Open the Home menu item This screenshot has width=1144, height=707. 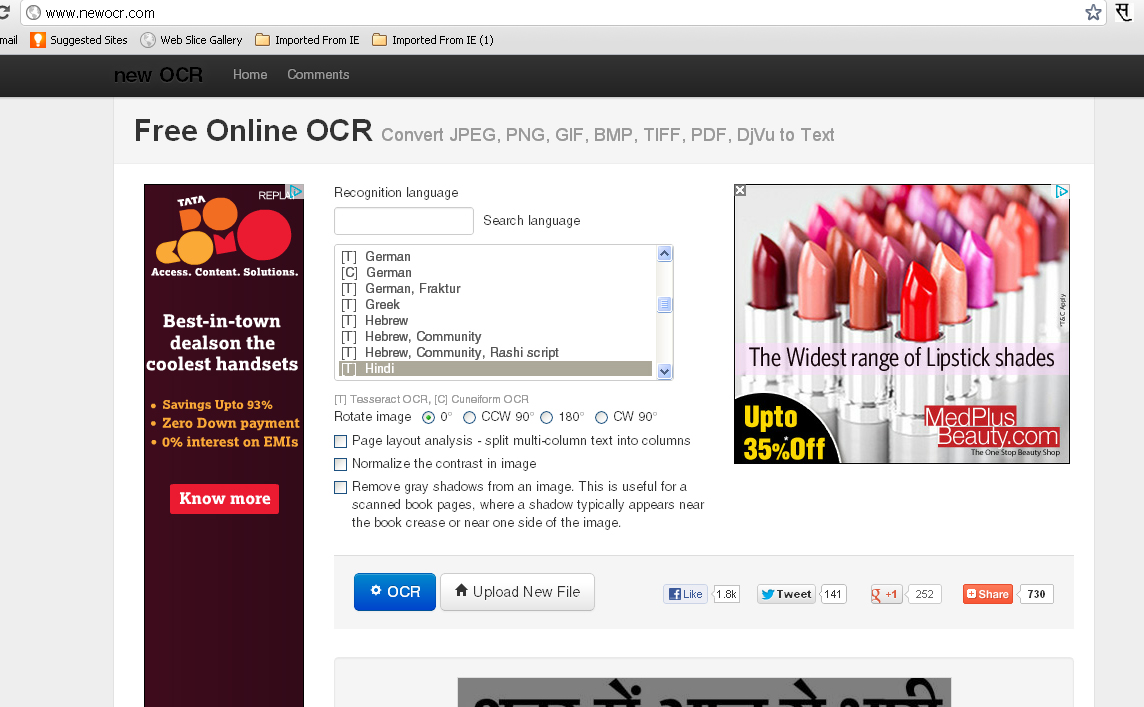point(249,74)
